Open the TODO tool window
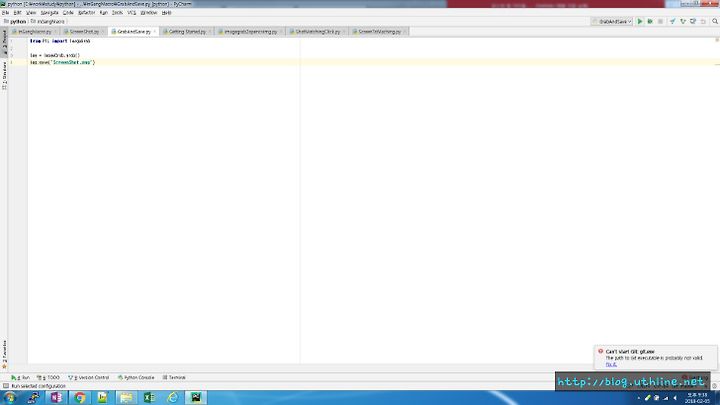This screenshot has height=405, width=720. click(x=49, y=377)
